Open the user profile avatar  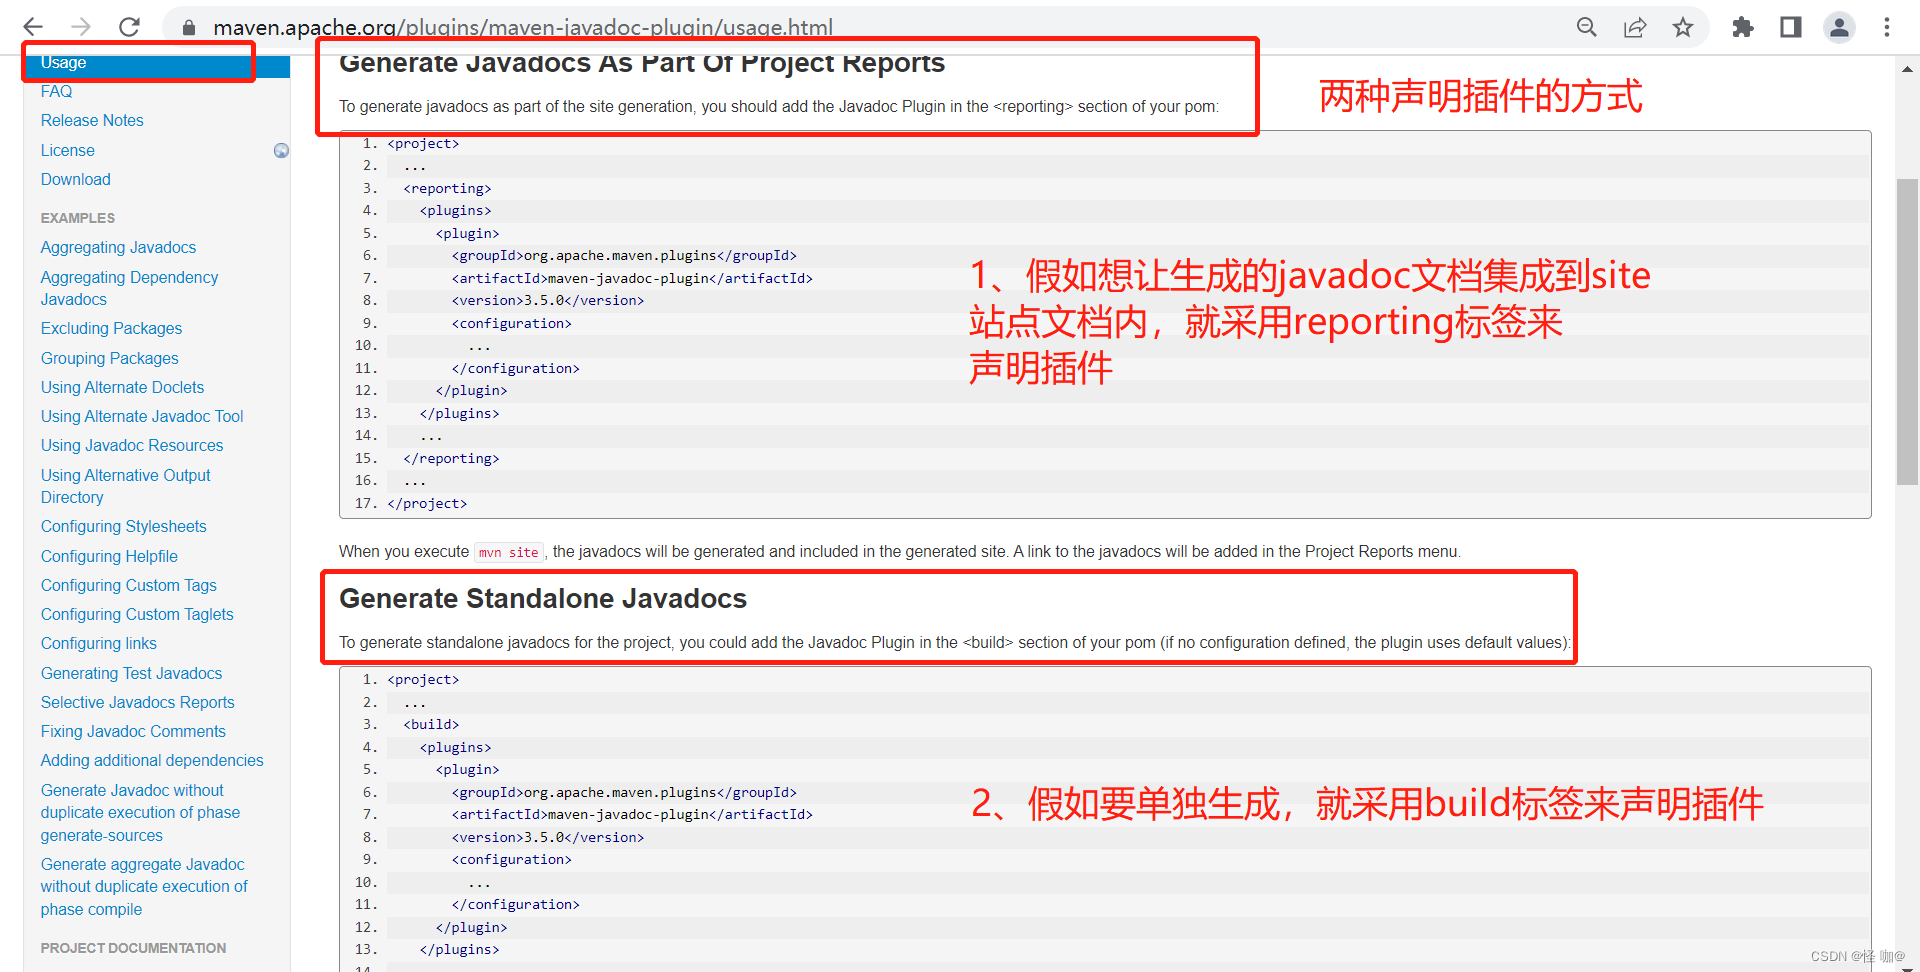coord(1839,27)
